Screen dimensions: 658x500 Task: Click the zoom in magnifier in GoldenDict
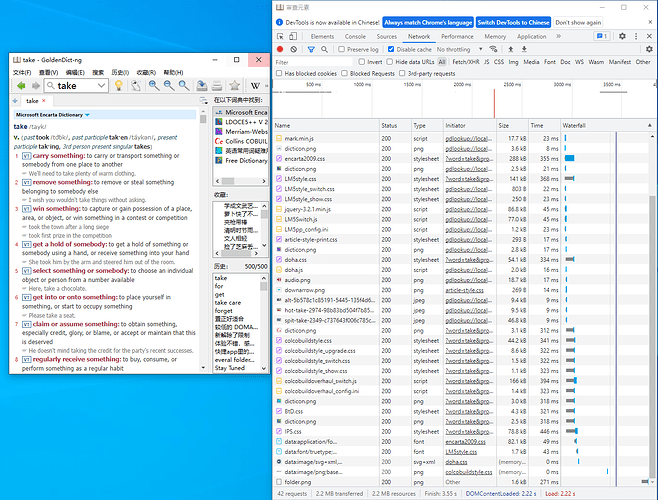click(x=154, y=86)
